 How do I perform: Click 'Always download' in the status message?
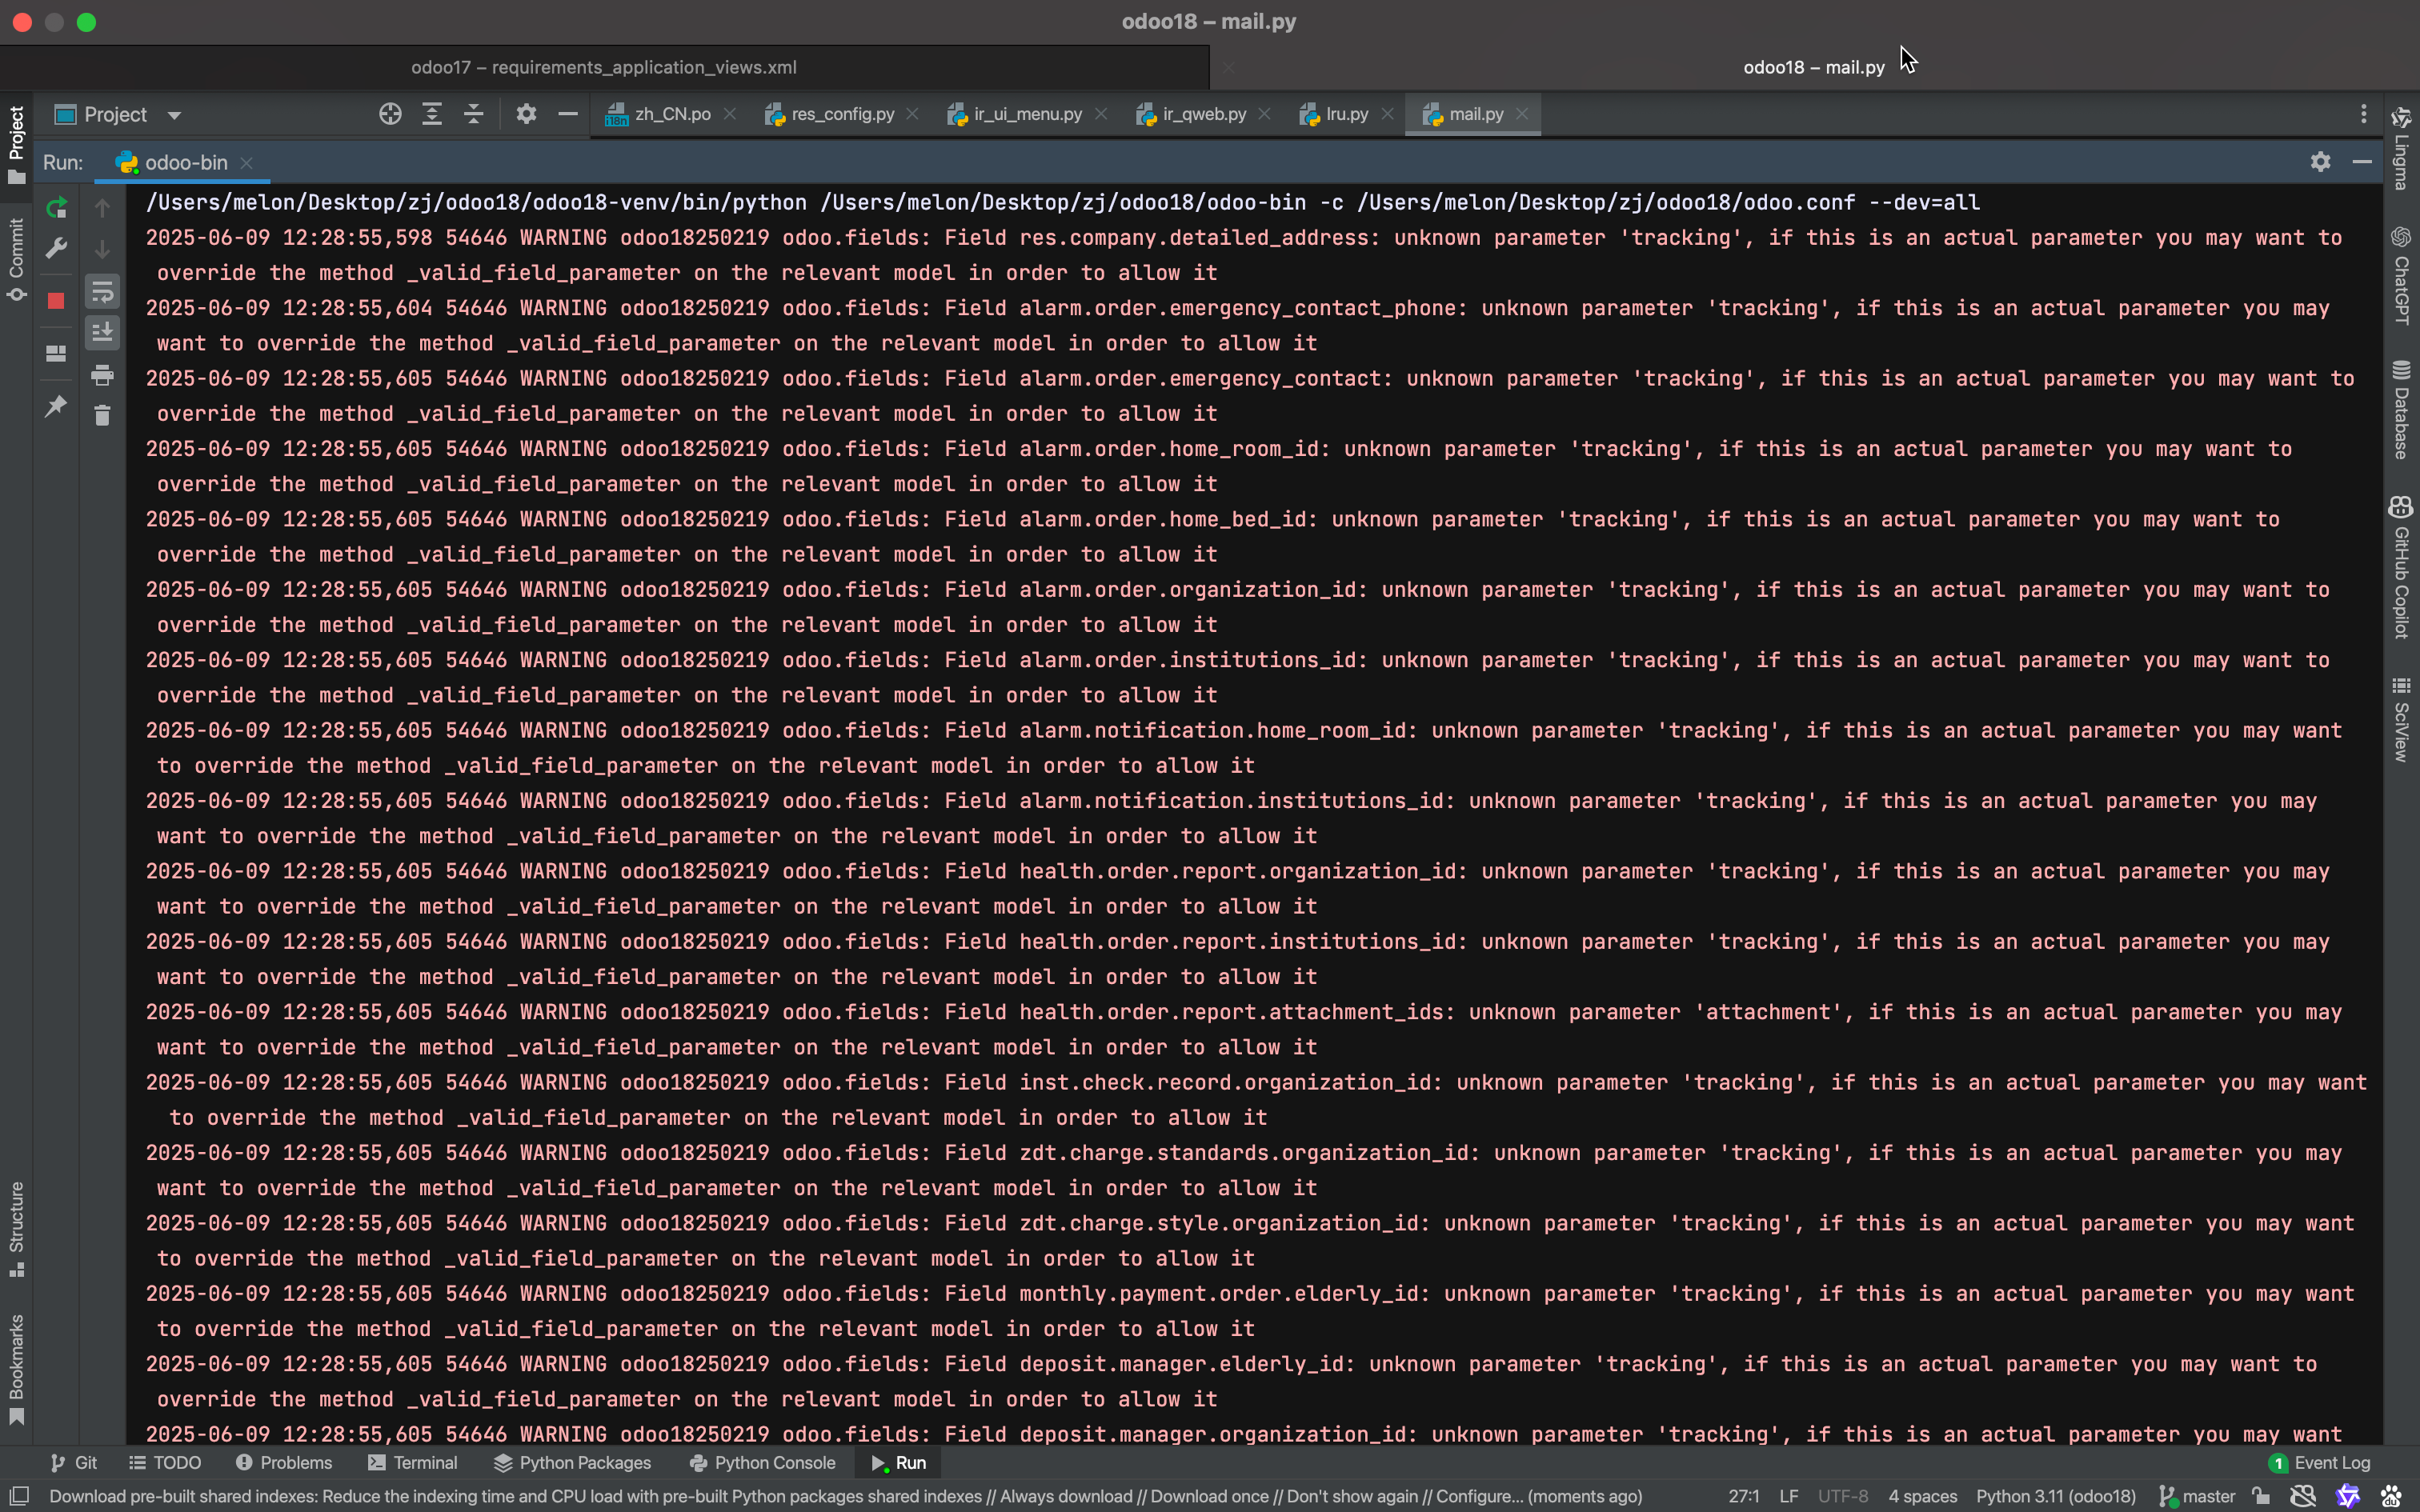pyautogui.click(x=1066, y=1496)
